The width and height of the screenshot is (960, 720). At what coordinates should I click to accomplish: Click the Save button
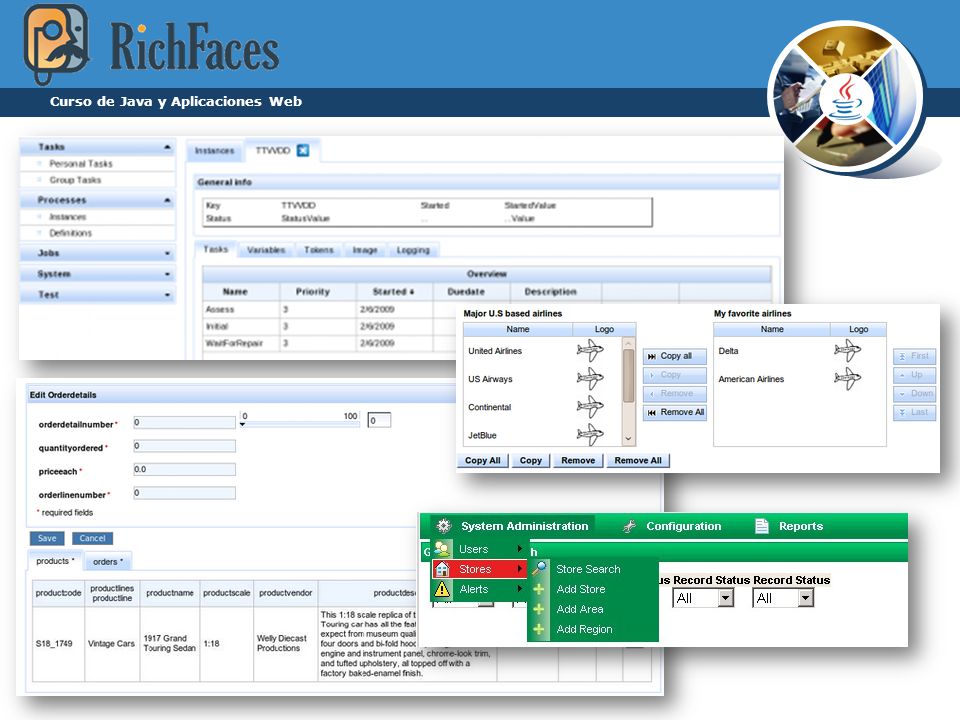(x=47, y=538)
